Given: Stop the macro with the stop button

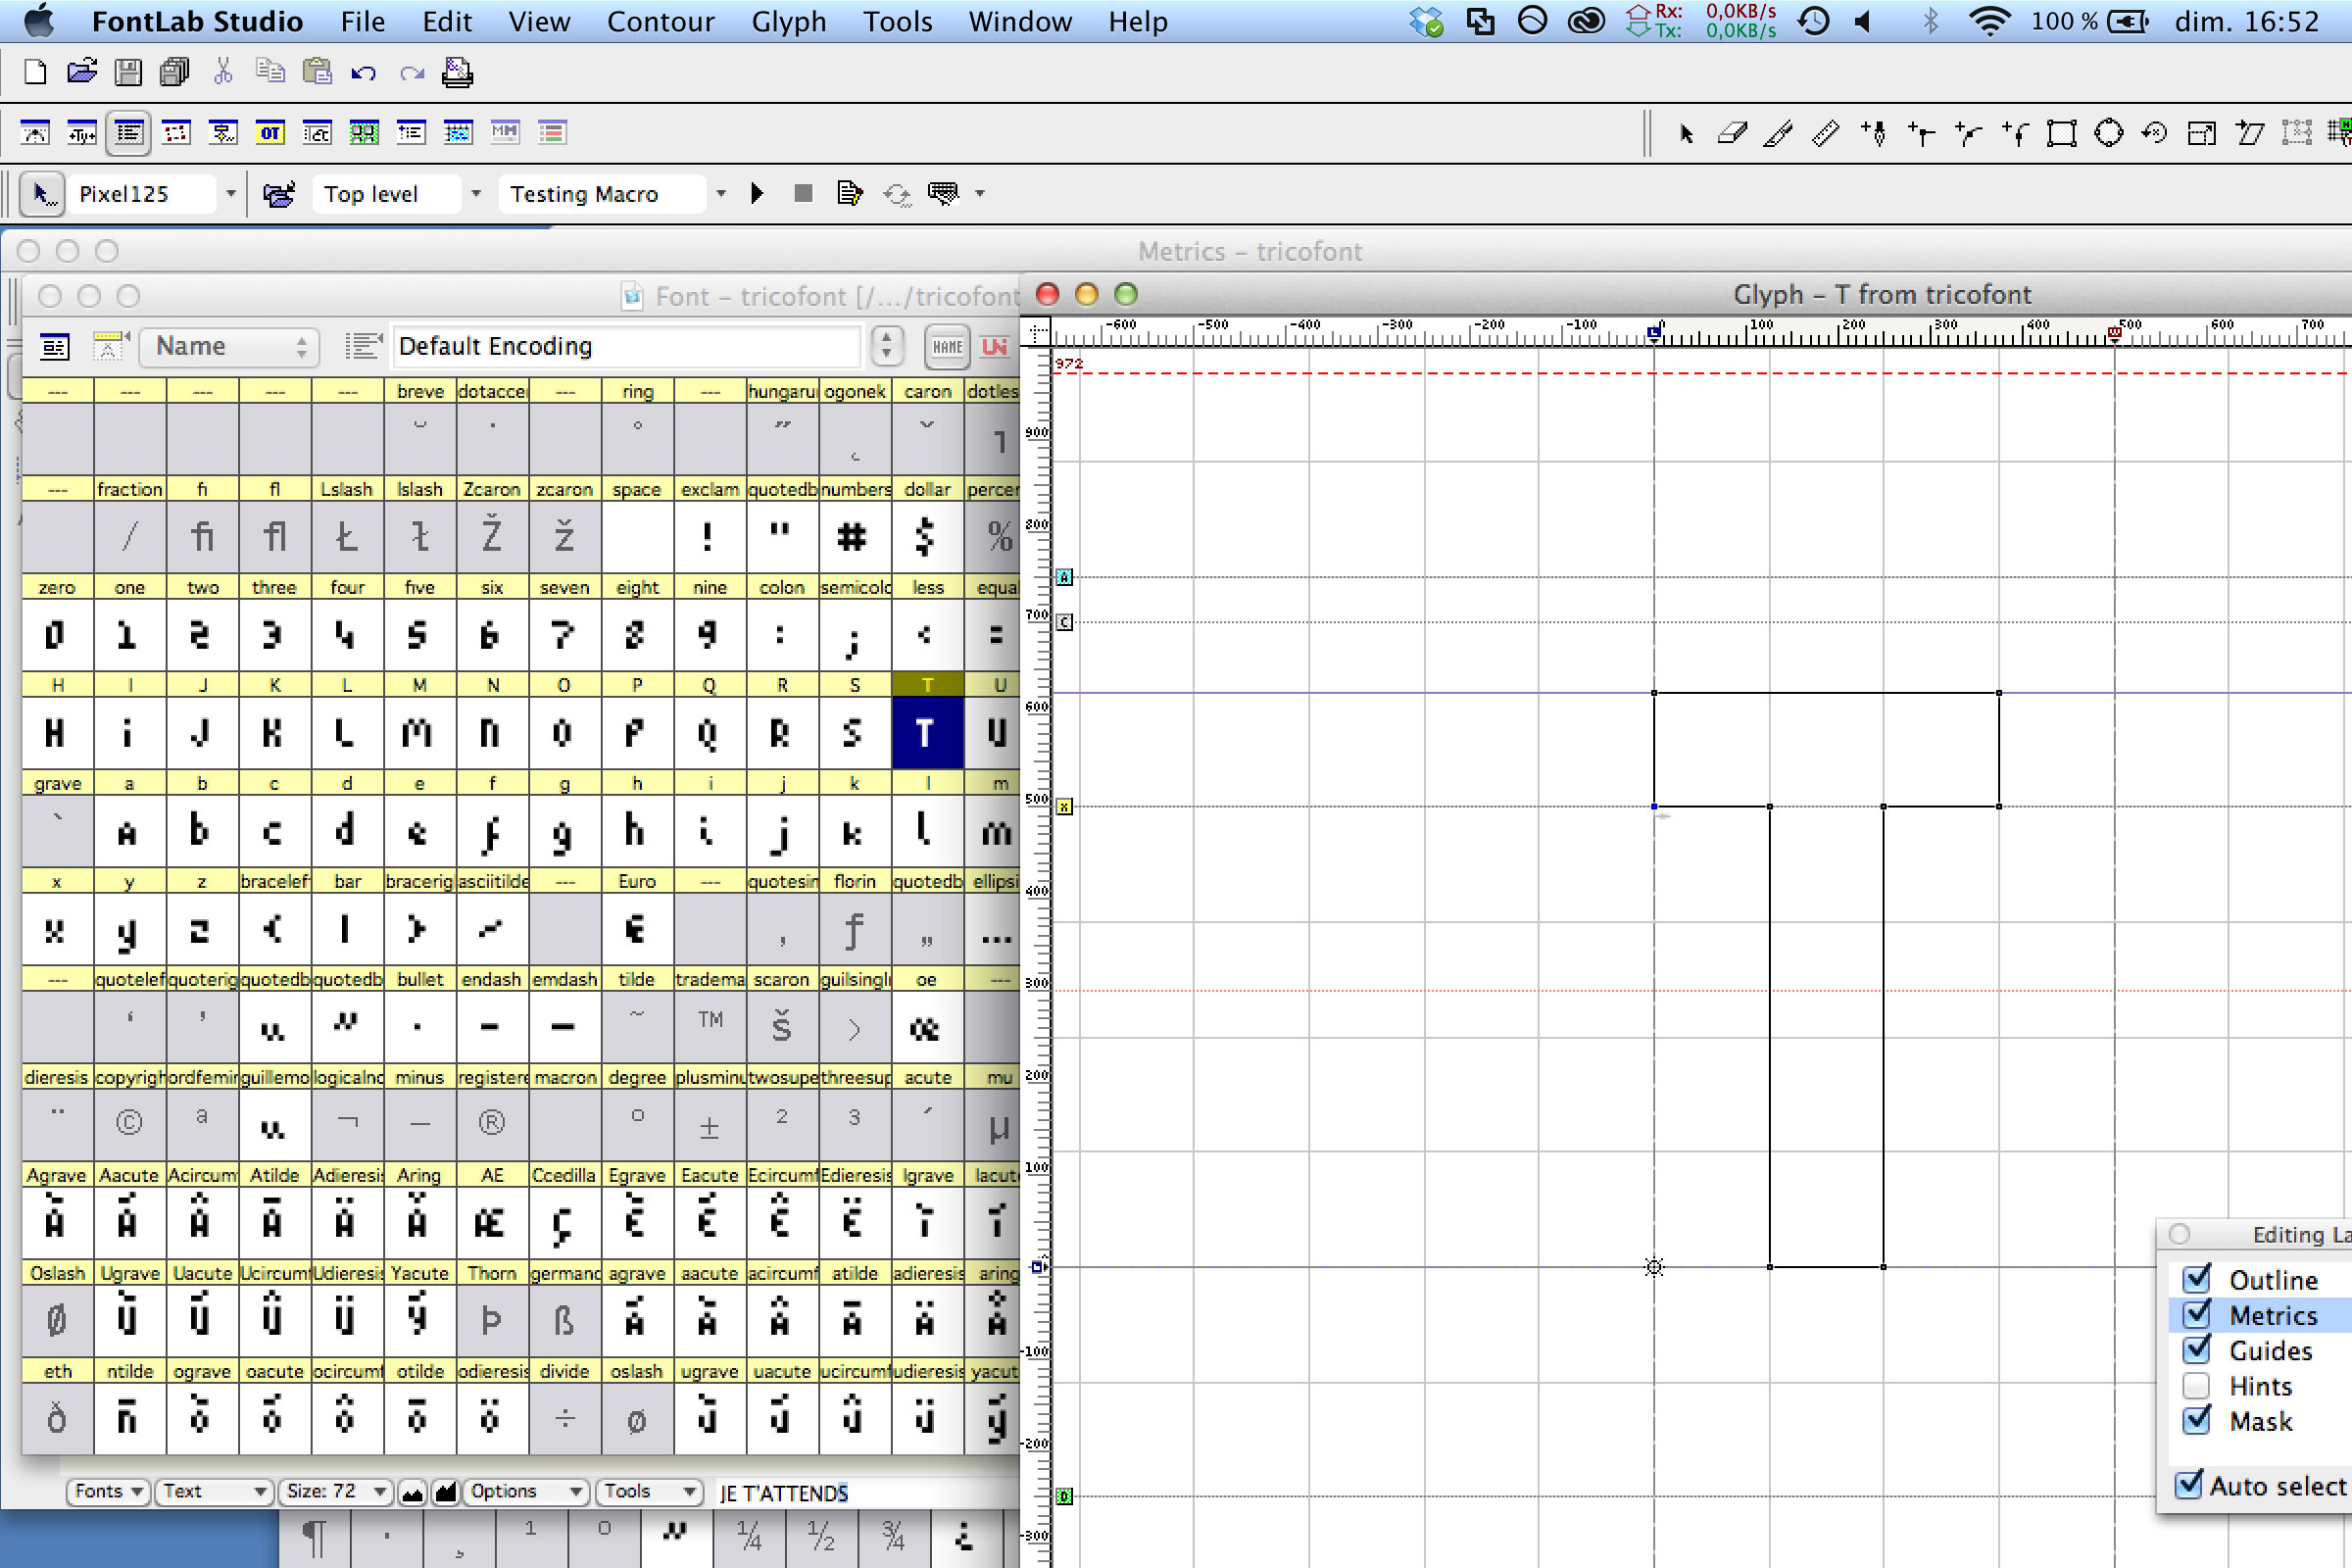Looking at the screenshot, I should tap(803, 194).
